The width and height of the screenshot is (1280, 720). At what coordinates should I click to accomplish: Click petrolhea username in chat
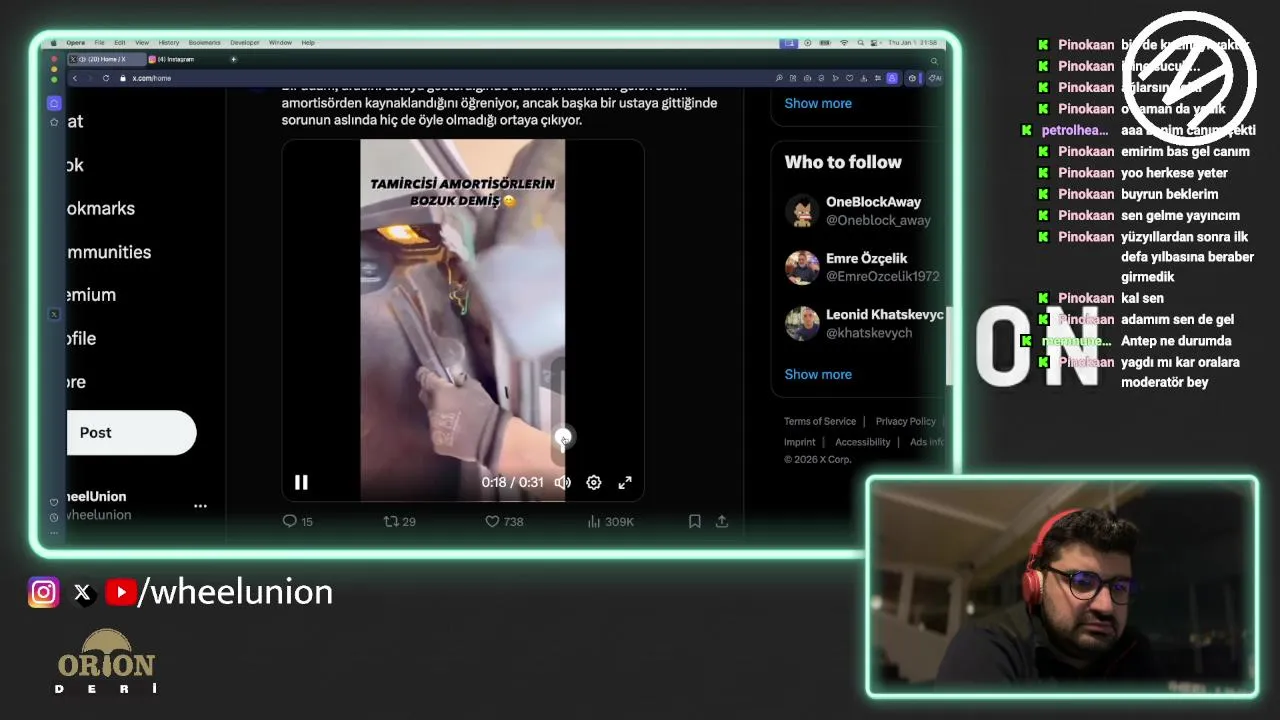point(1075,130)
